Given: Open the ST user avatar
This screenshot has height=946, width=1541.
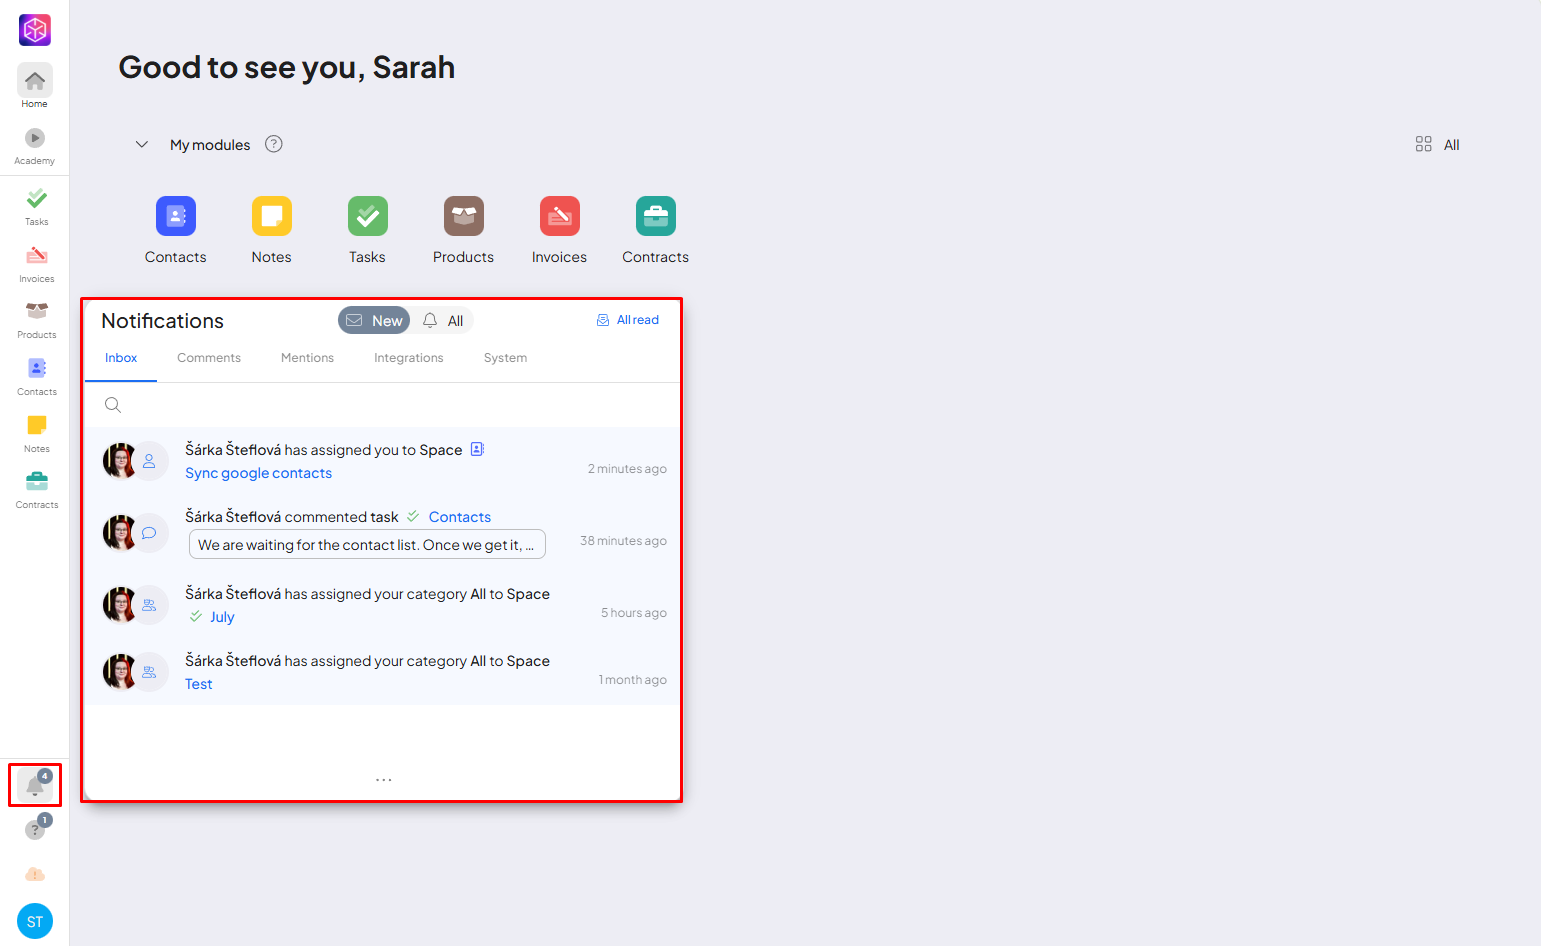Looking at the screenshot, I should point(35,922).
